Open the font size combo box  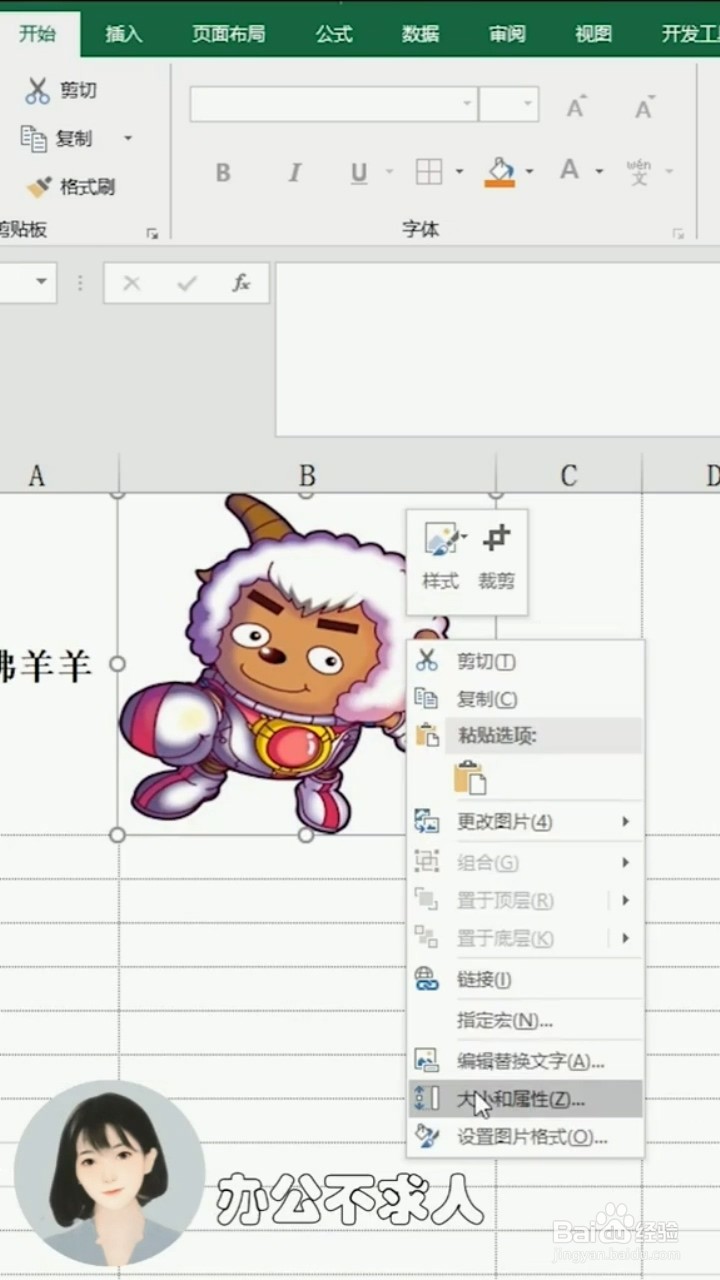click(x=509, y=104)
